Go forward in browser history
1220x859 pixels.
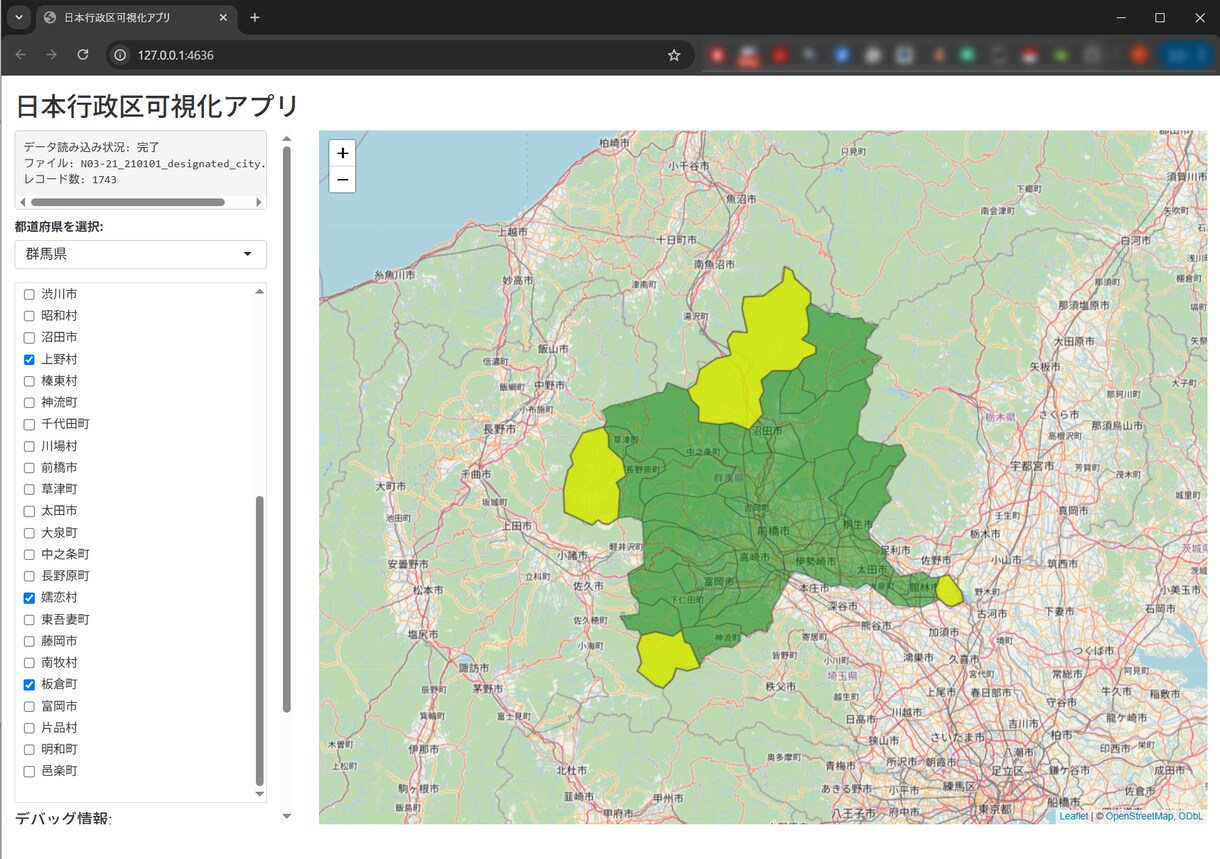coord(51,55)
